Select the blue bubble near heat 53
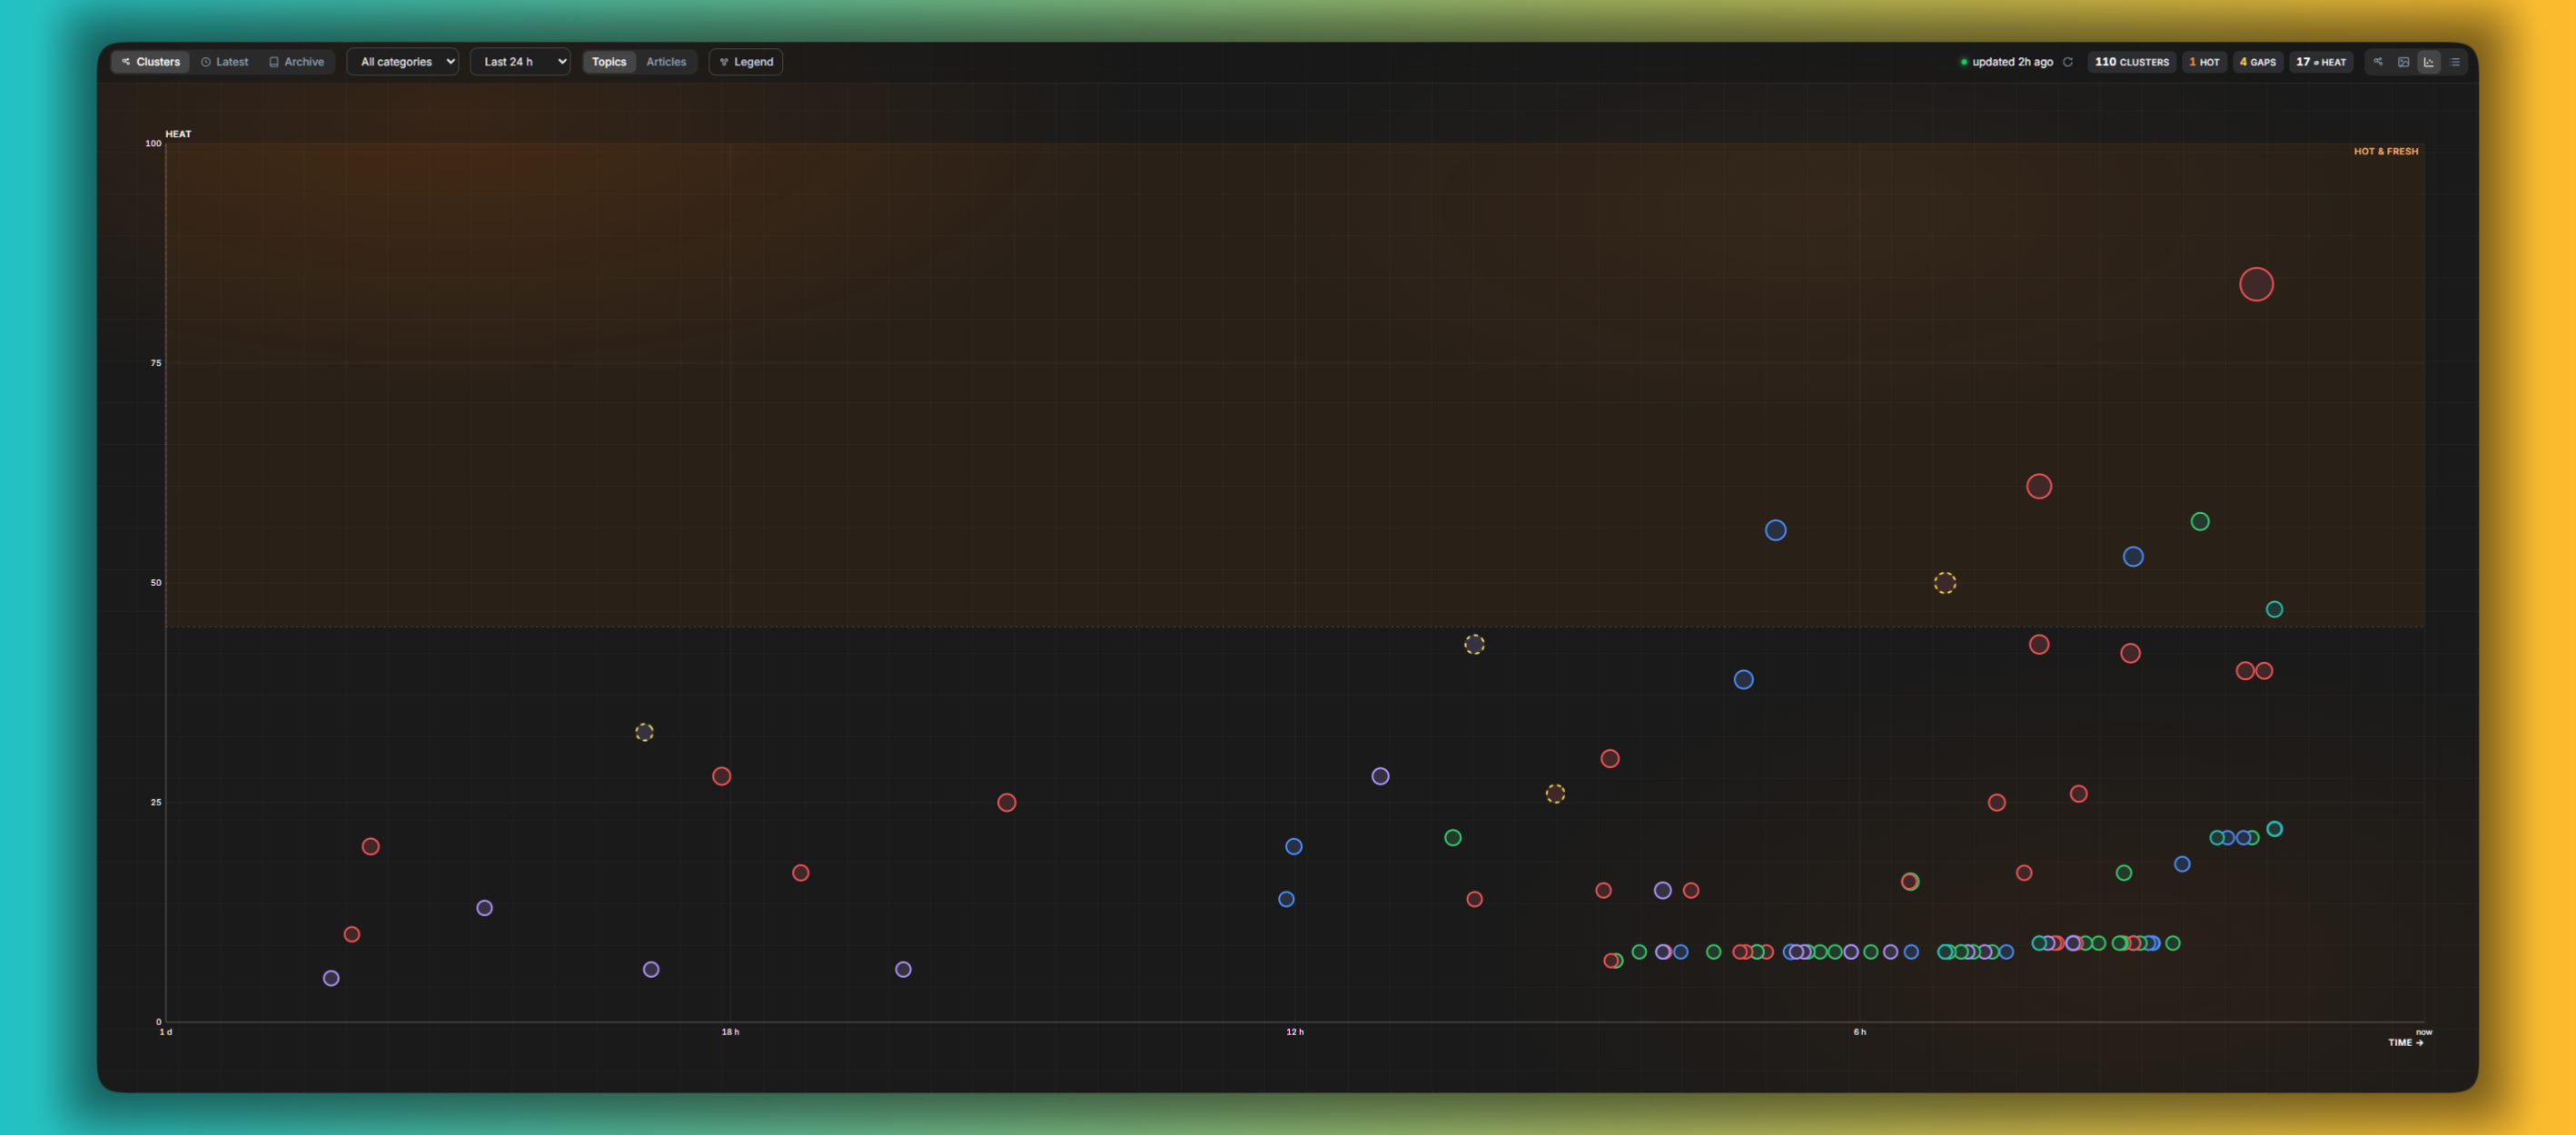The height and width of the screenshot is (1135, 2576). tap(2133, 556)
